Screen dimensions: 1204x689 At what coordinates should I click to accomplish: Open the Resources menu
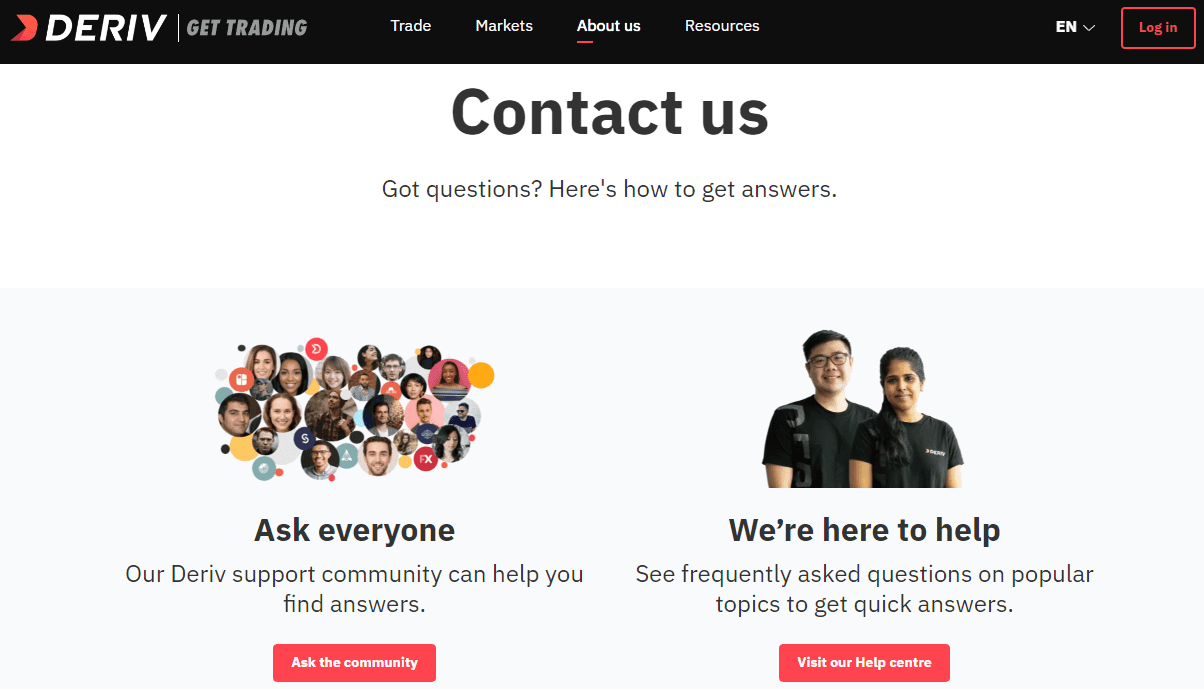722,26
